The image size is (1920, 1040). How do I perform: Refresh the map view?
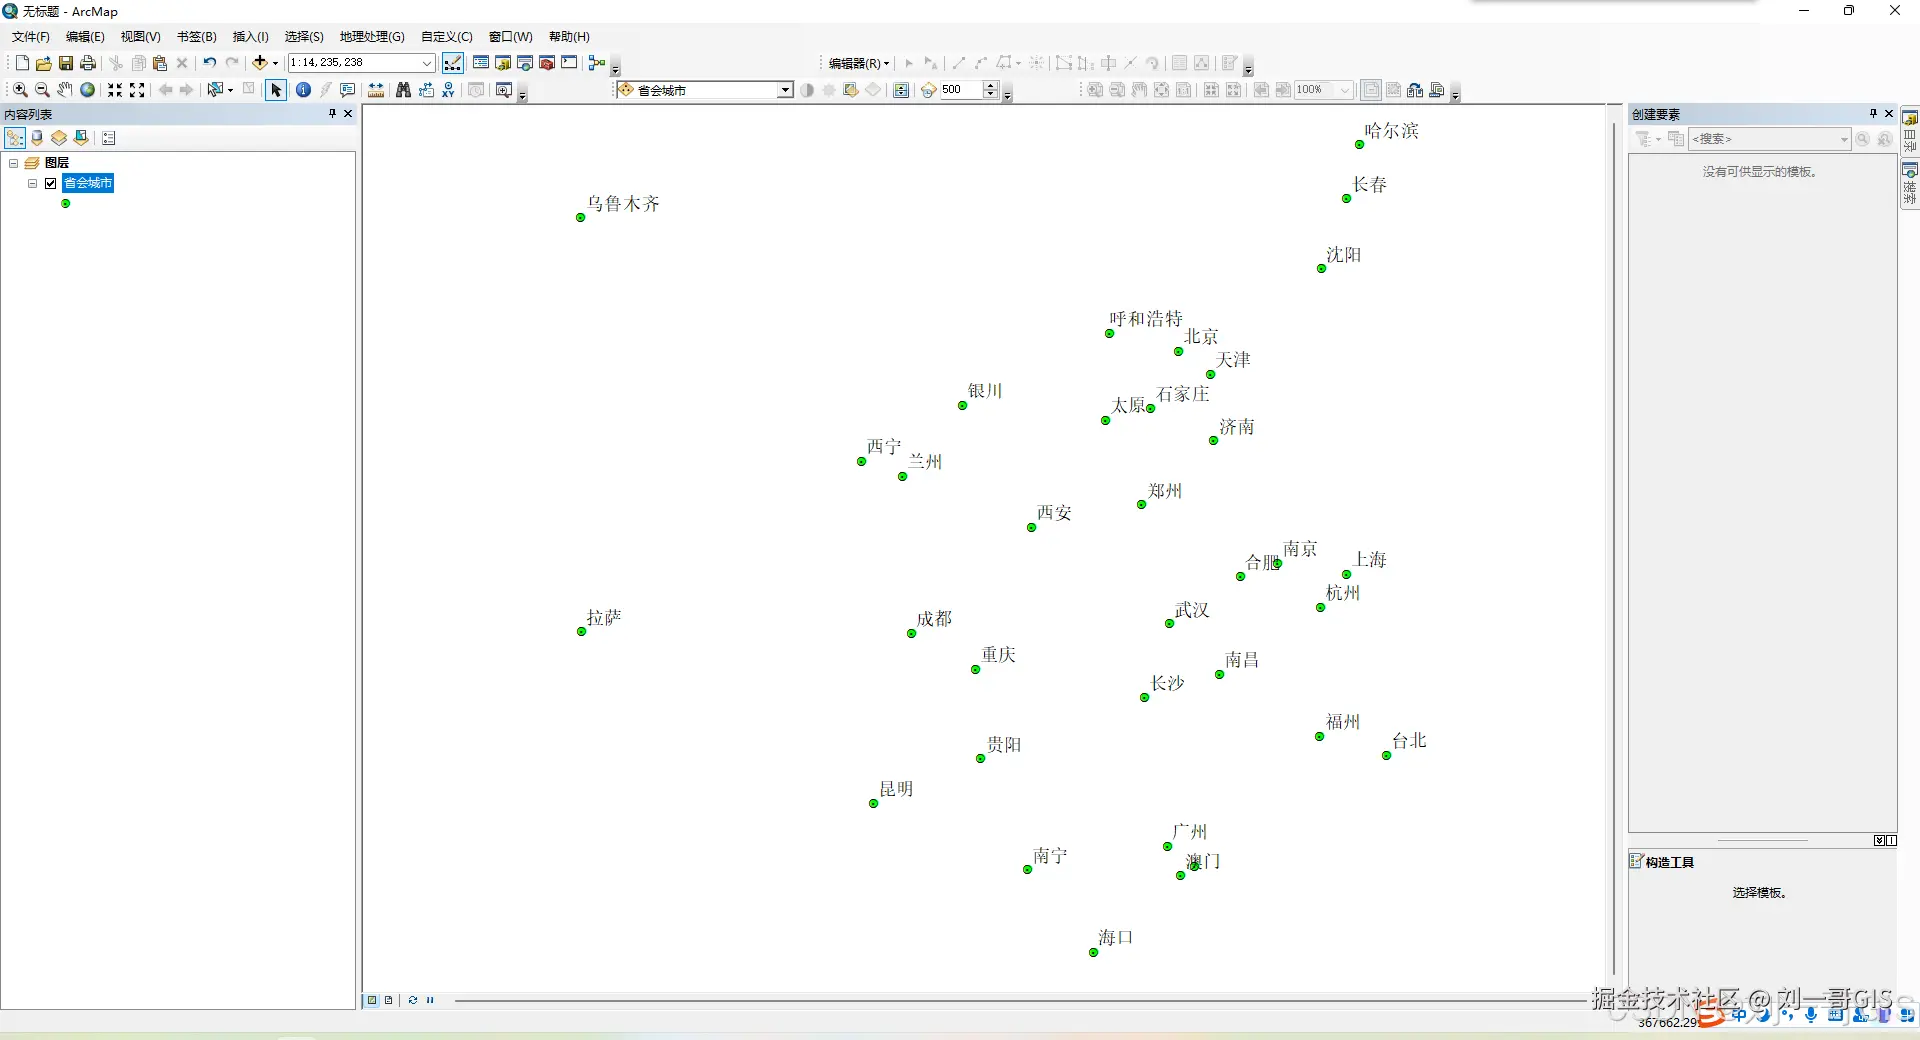point(413,1000)
